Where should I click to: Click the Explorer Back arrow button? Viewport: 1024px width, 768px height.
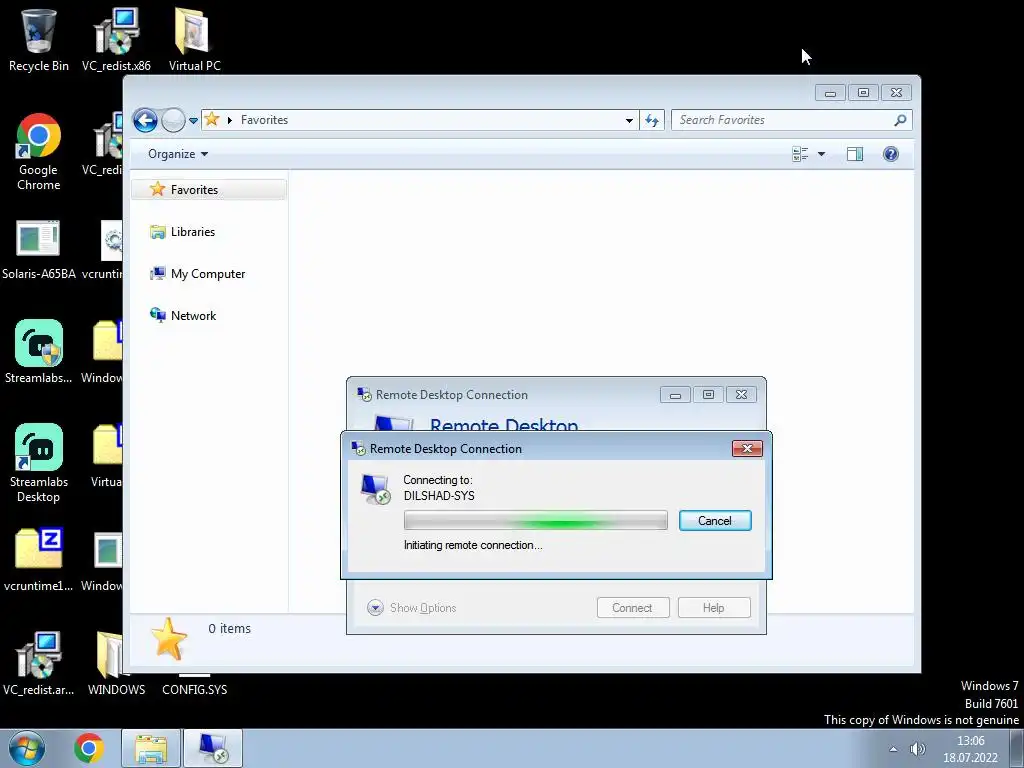pos(145,120)
